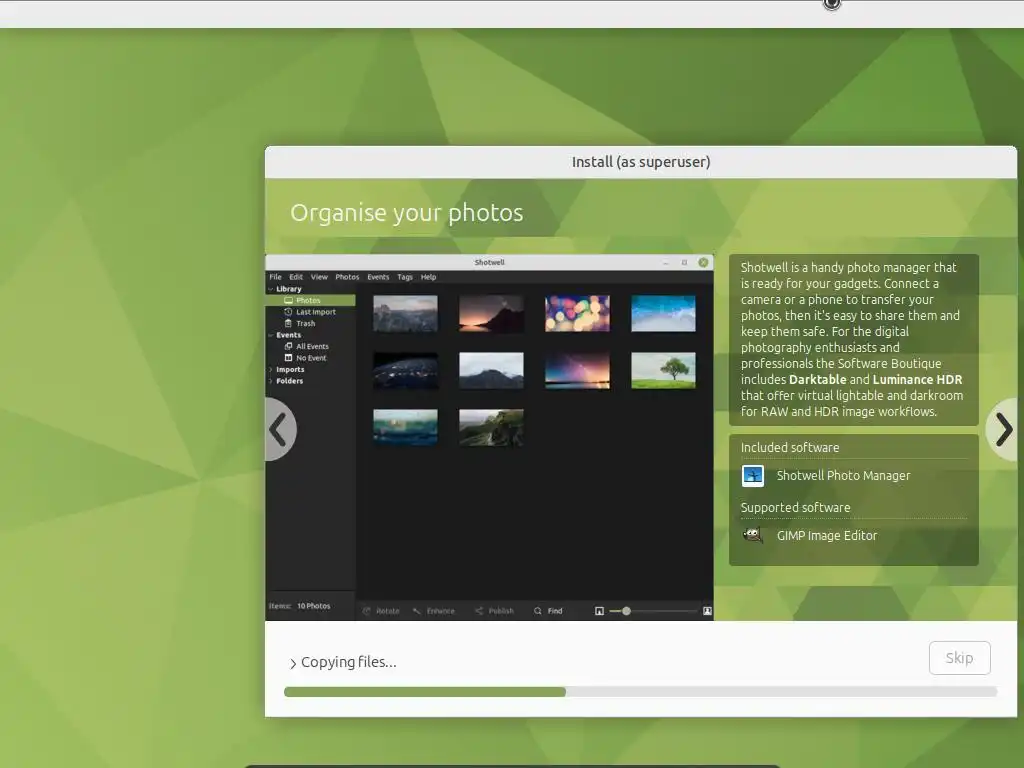Open Help menu in Shotwell preview

pos(428,277)
